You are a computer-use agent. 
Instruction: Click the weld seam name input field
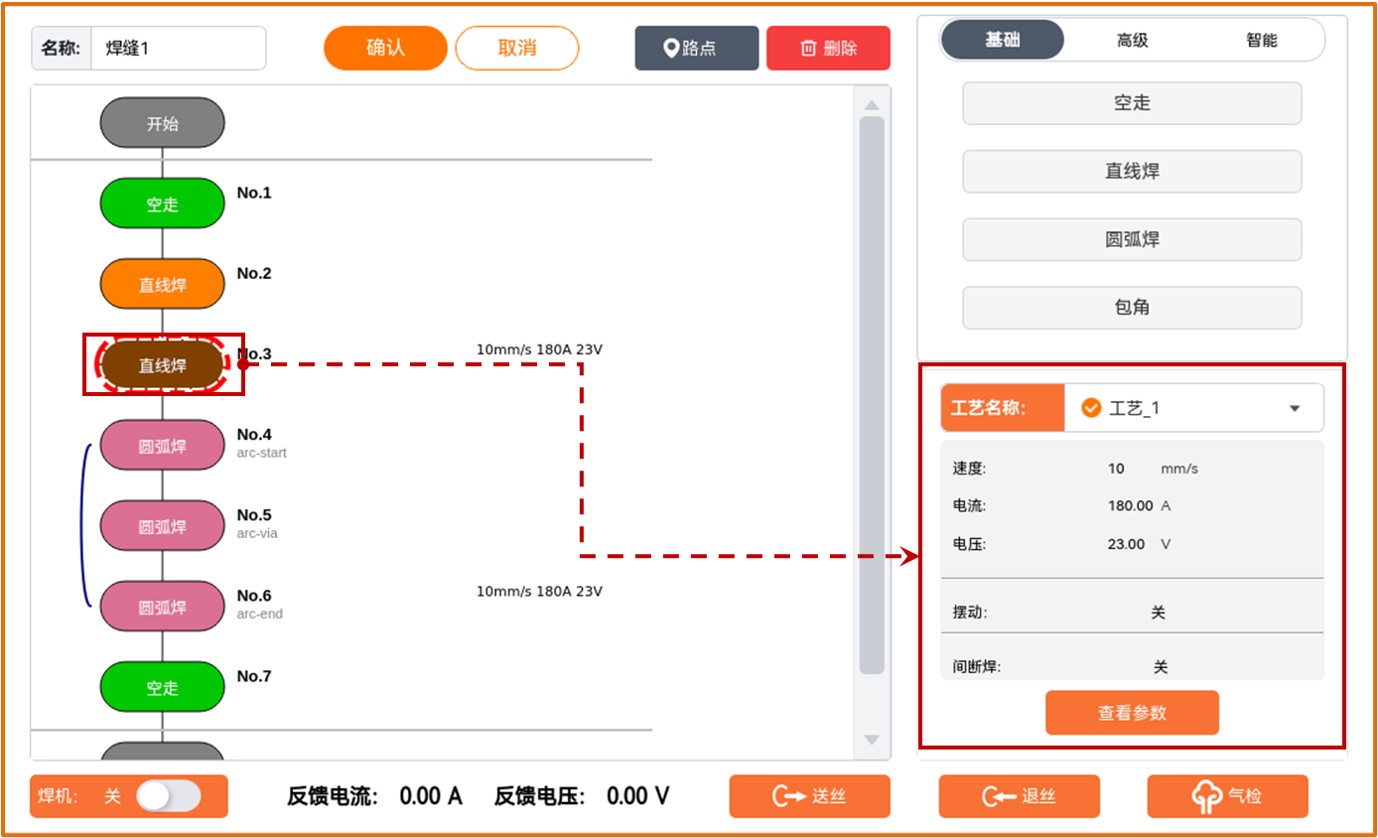click(178, 48)
